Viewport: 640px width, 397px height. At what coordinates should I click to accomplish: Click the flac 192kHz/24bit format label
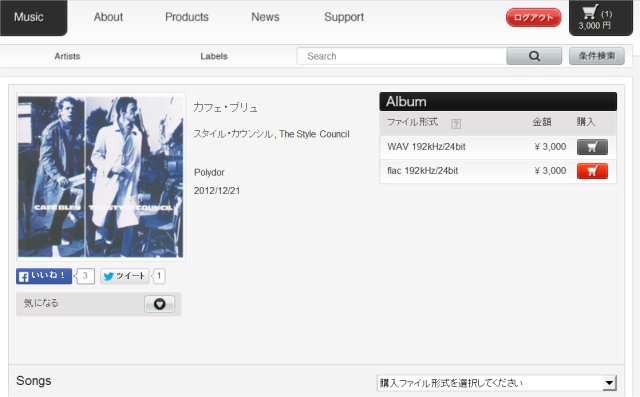(422, 171)
